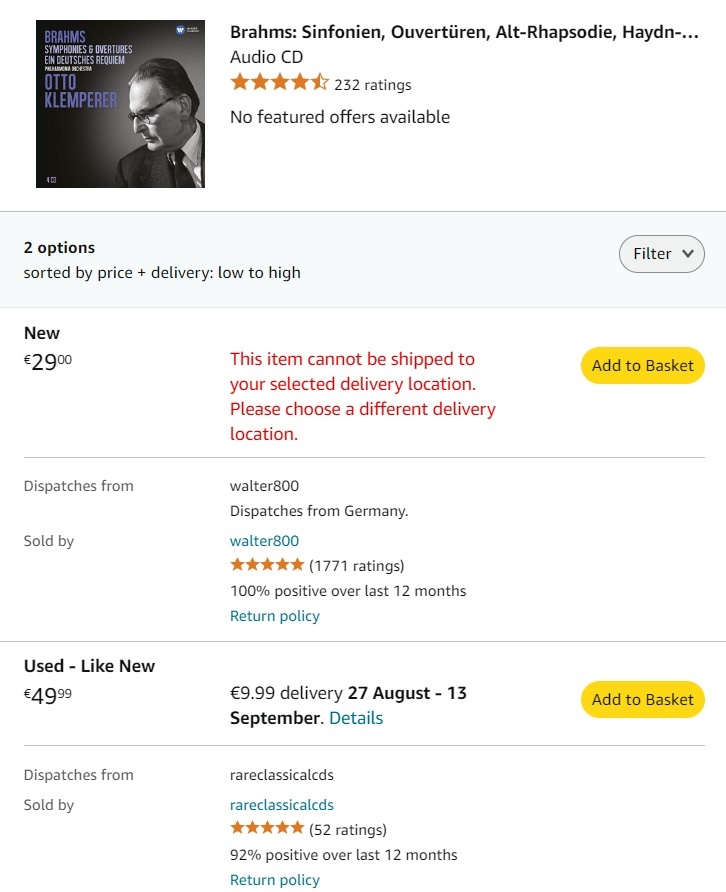Click the €49.99 Used price
Screen dimensions: 726x892
click(x=48, y=697)
